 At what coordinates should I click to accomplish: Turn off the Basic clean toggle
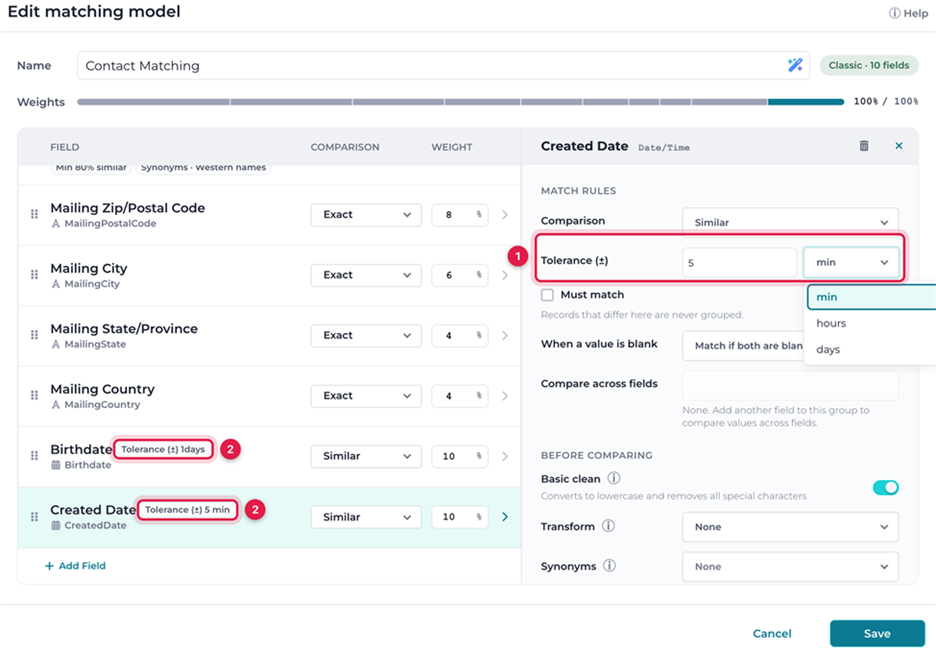[885, 488]
